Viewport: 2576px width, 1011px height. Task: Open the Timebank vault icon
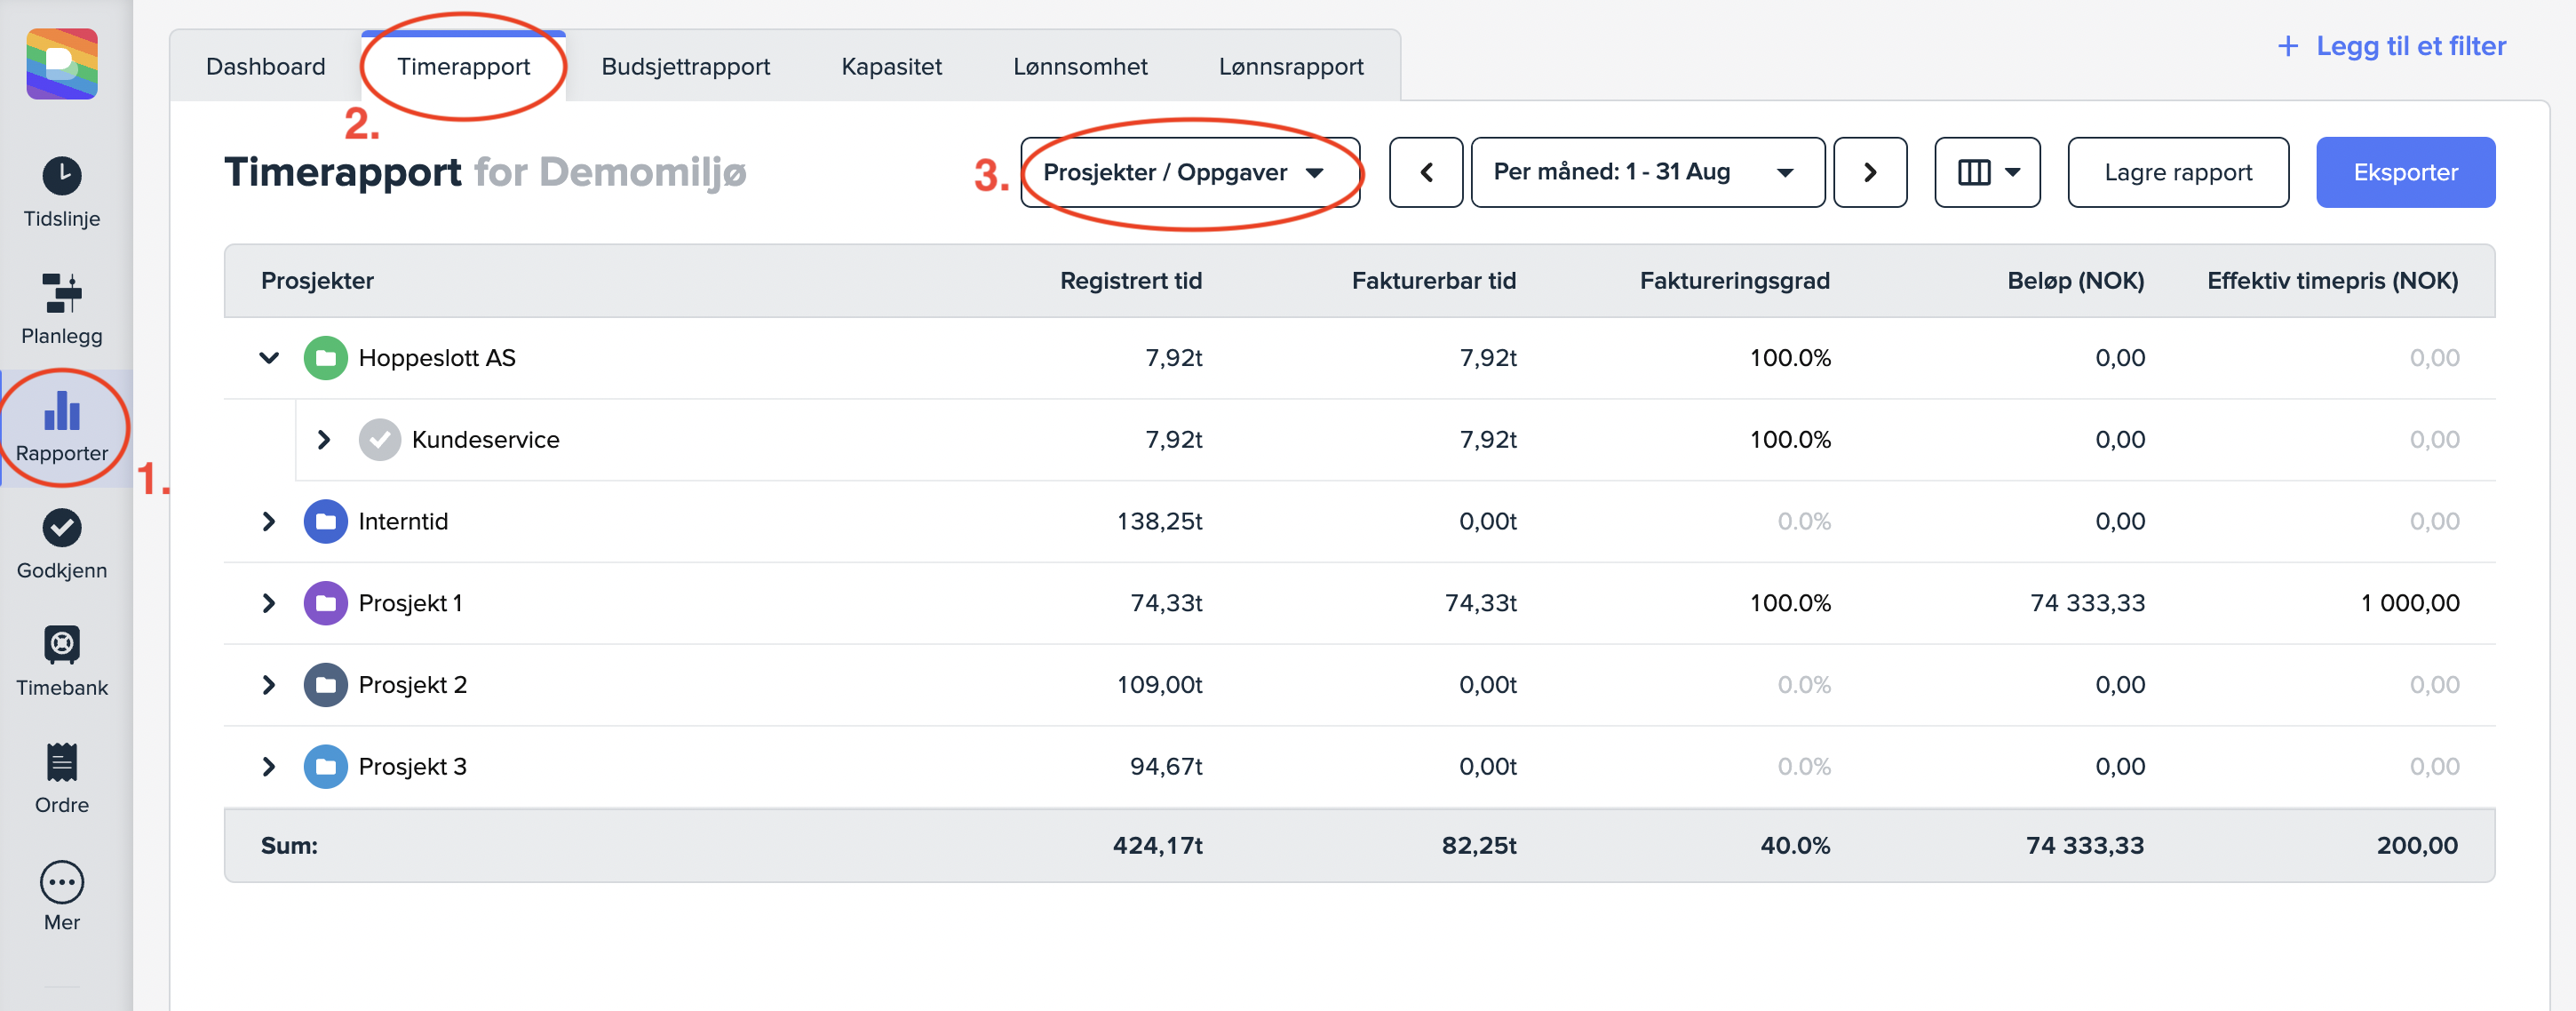pyautogui.click(x=62, y=645)
